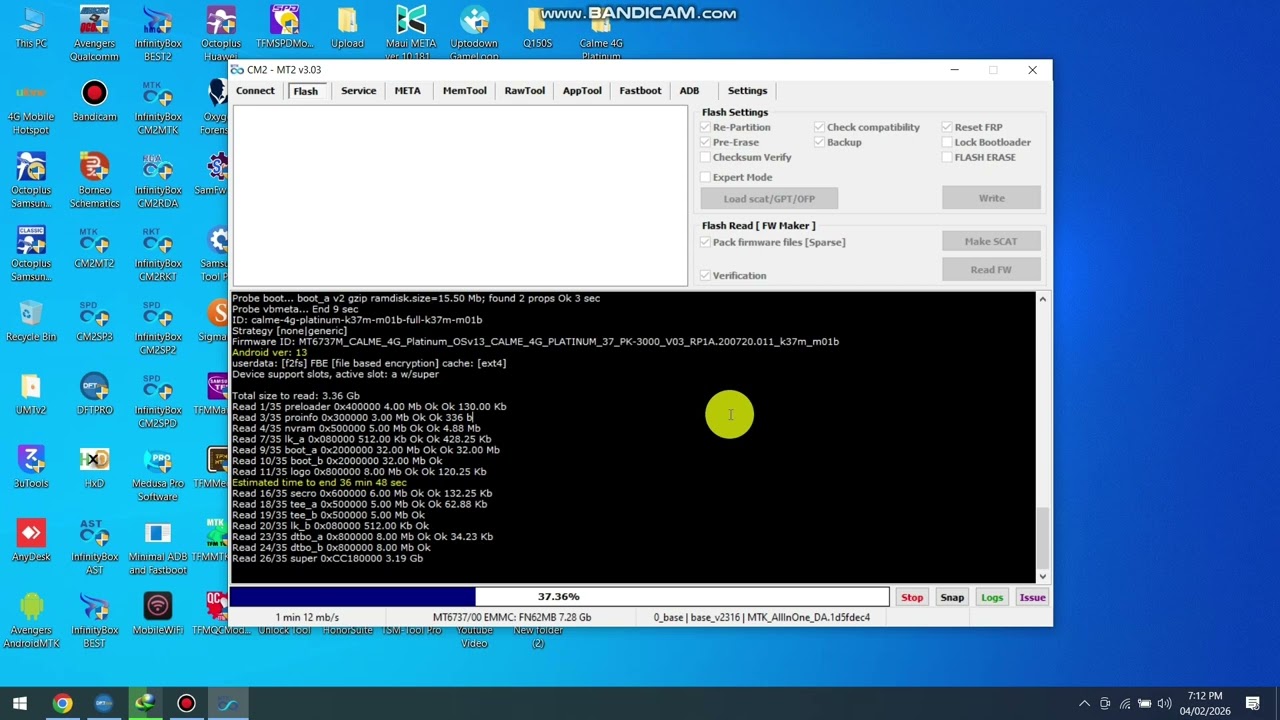Click the Windows Start button
Image resolution: width=1280 pixels, height=720 pixels.
tap(20, 703)
